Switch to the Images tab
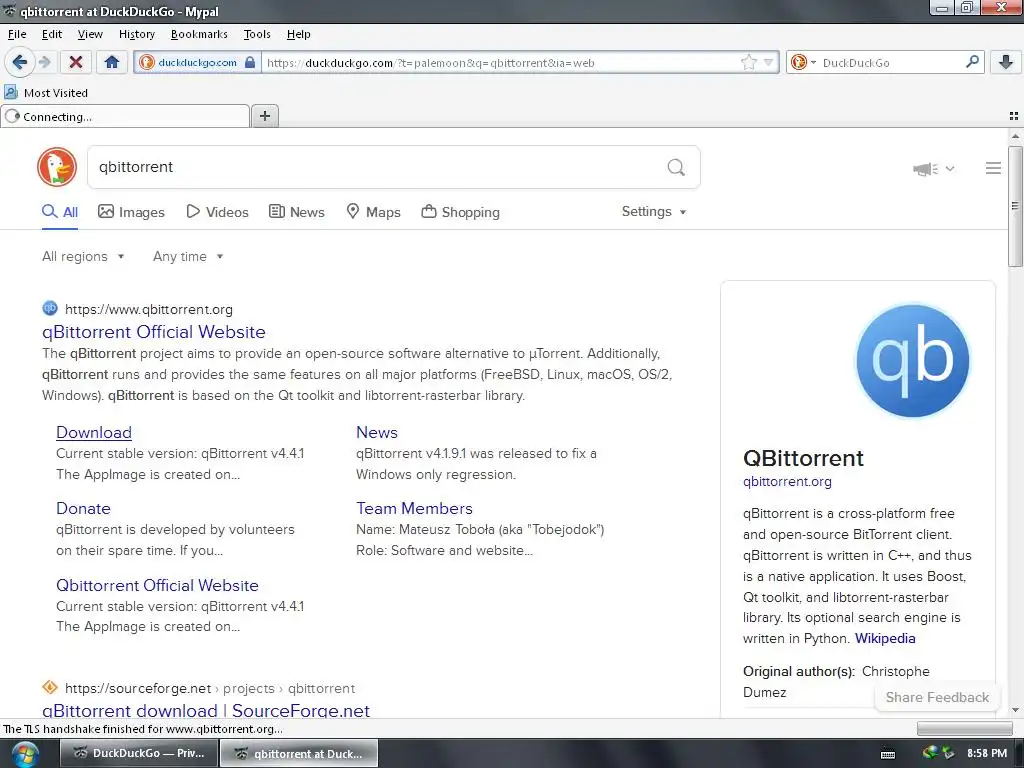 131,212
